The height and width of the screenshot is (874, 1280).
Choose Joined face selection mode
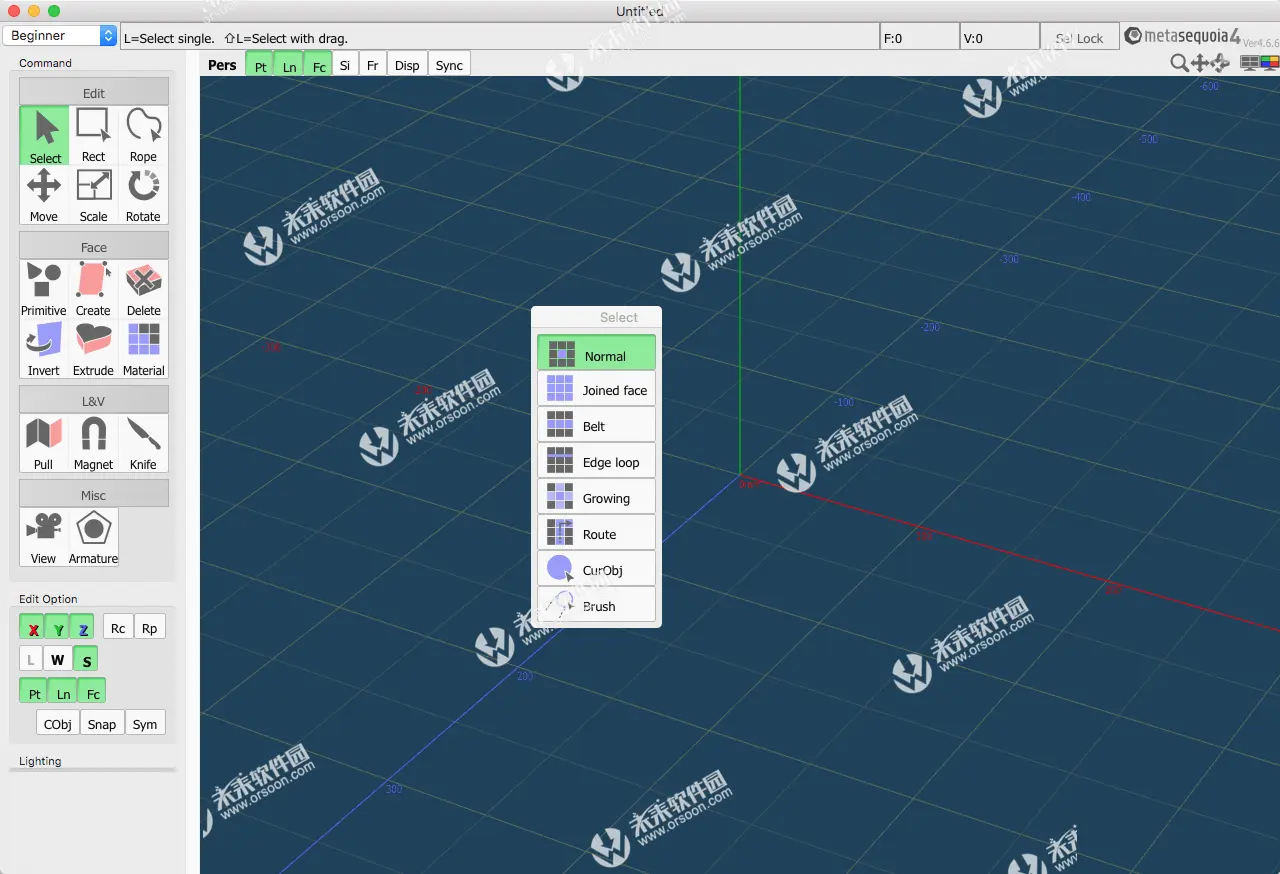coord(596,389)
